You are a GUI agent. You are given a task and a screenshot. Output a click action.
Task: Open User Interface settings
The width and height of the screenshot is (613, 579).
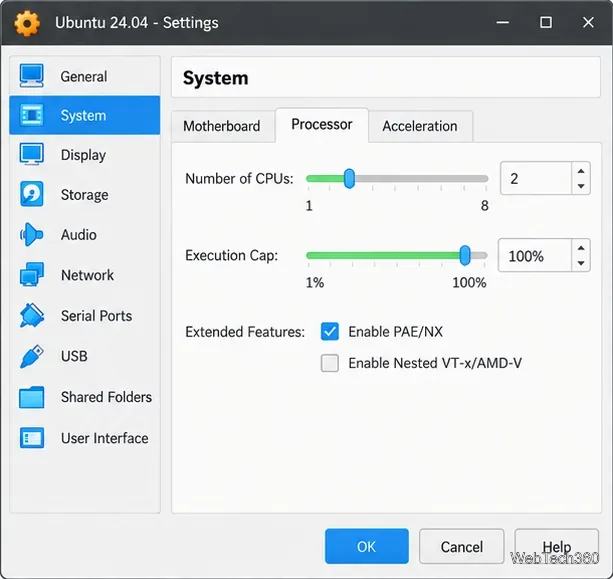[x=85, y=438]
